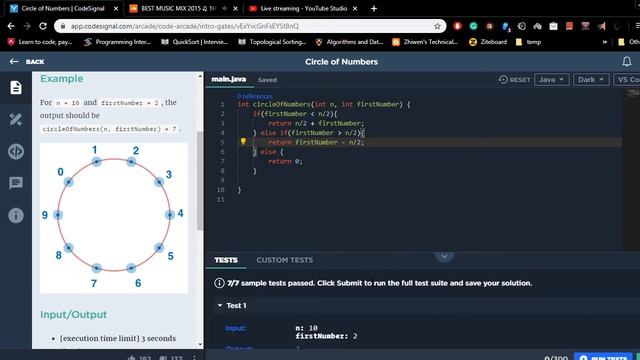The width and height of the screenshot is (640, 360).
Task: Open the Dark theme dropdown
Action: click(x=591, y=80)
